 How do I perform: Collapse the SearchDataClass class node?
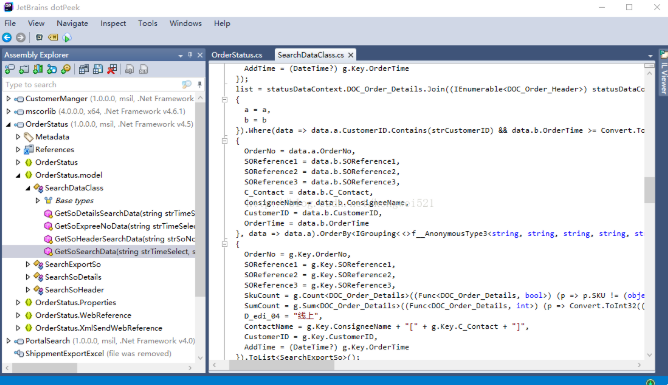coord(28,188)
